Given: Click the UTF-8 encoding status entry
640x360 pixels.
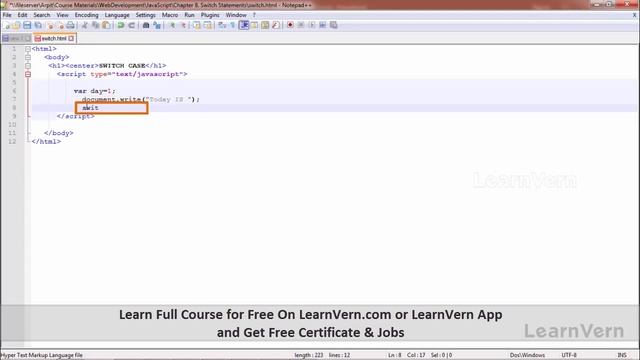Looking at the screenshot, I should [x=569, y=355].
